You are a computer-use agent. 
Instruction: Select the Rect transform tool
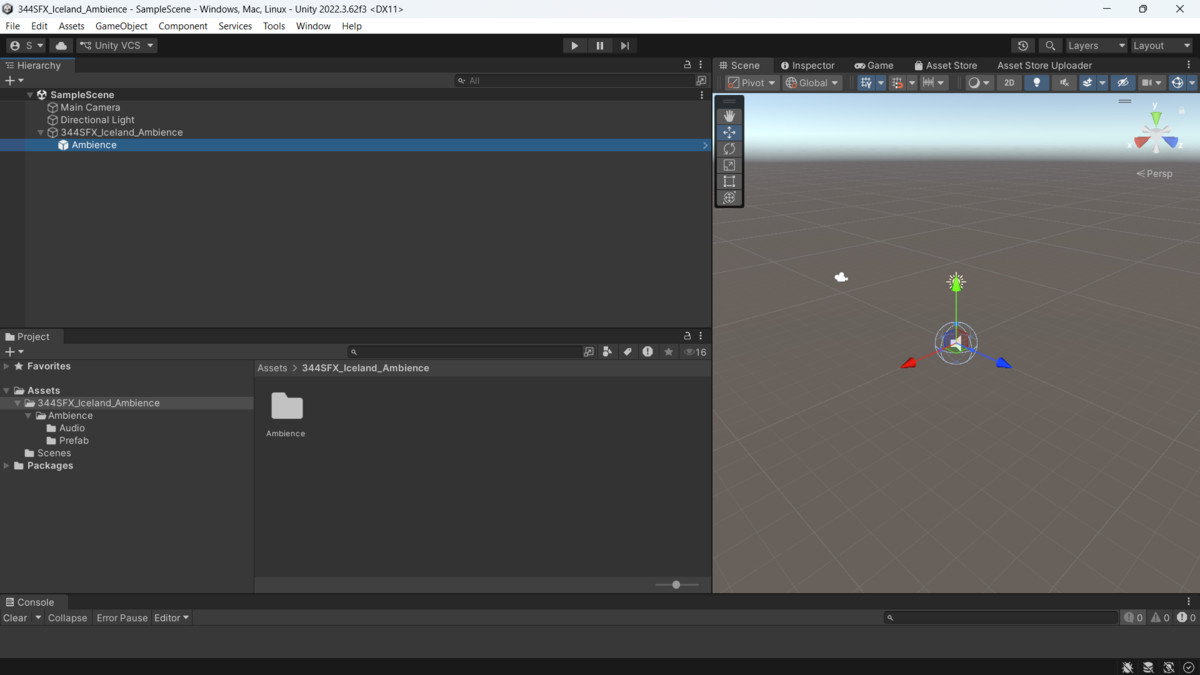pos(729,181)
